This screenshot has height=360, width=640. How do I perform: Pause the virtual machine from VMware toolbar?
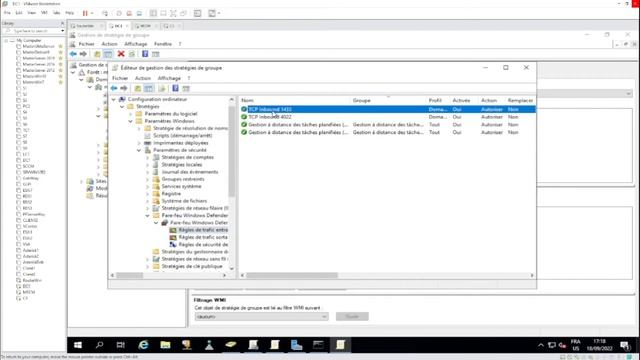point(85,13)
